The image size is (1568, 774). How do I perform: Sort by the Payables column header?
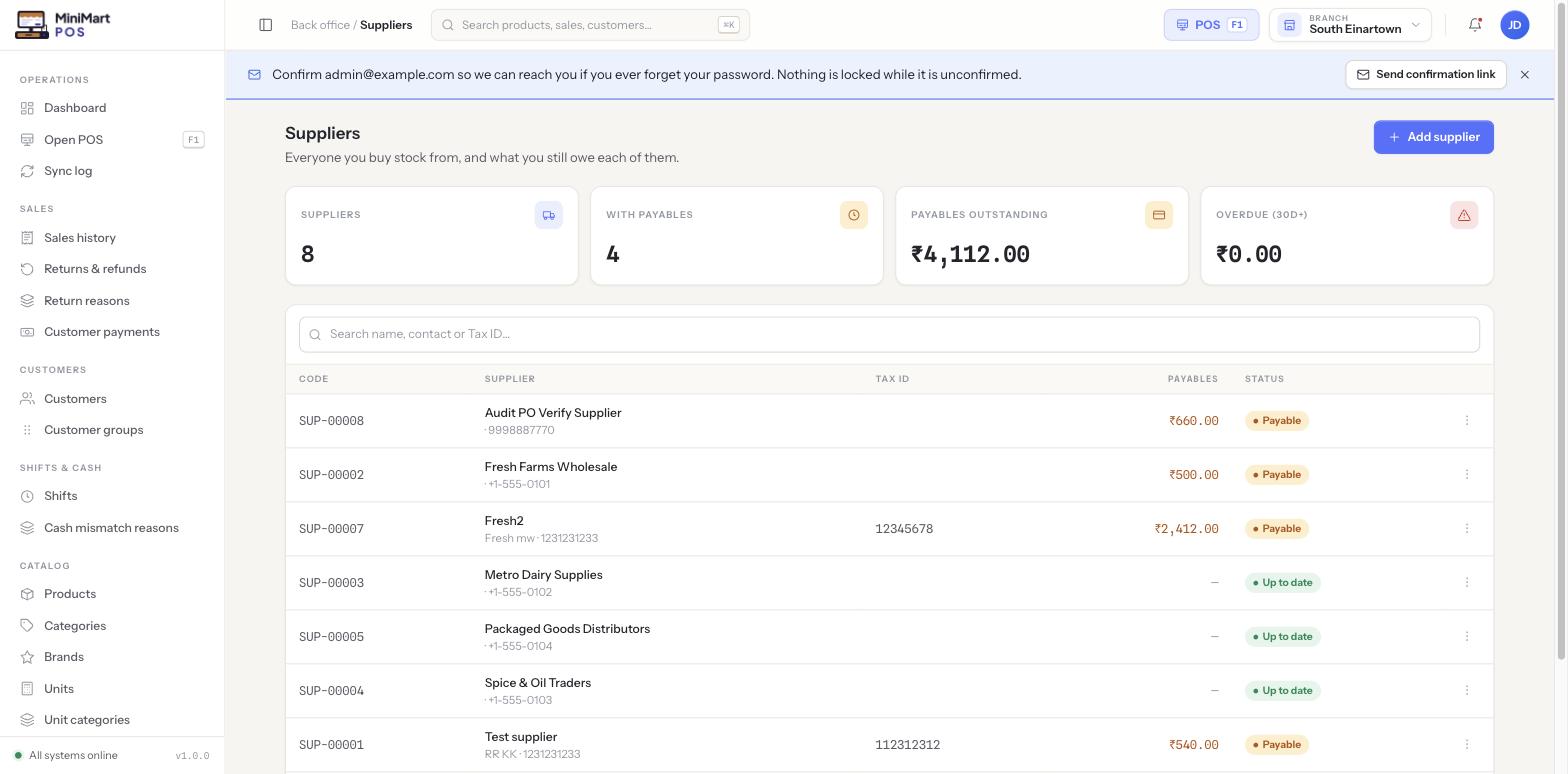pos(1192,379)
